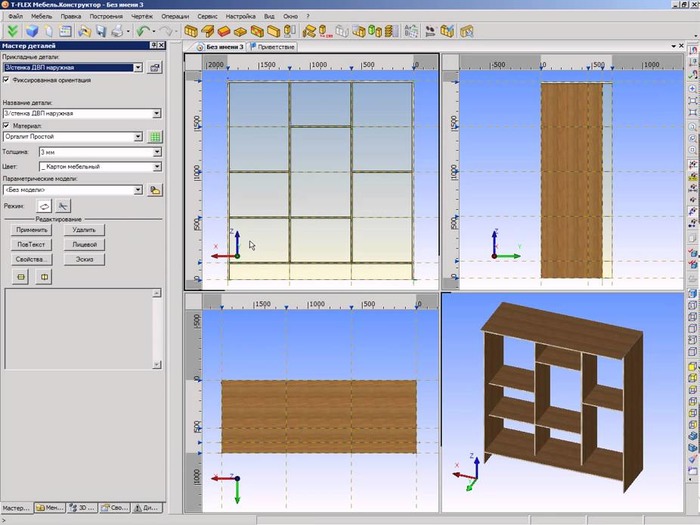Toggle the Фиксированная ориентация checkbox
Screen dimensions: 700x525
click(6, 80)
